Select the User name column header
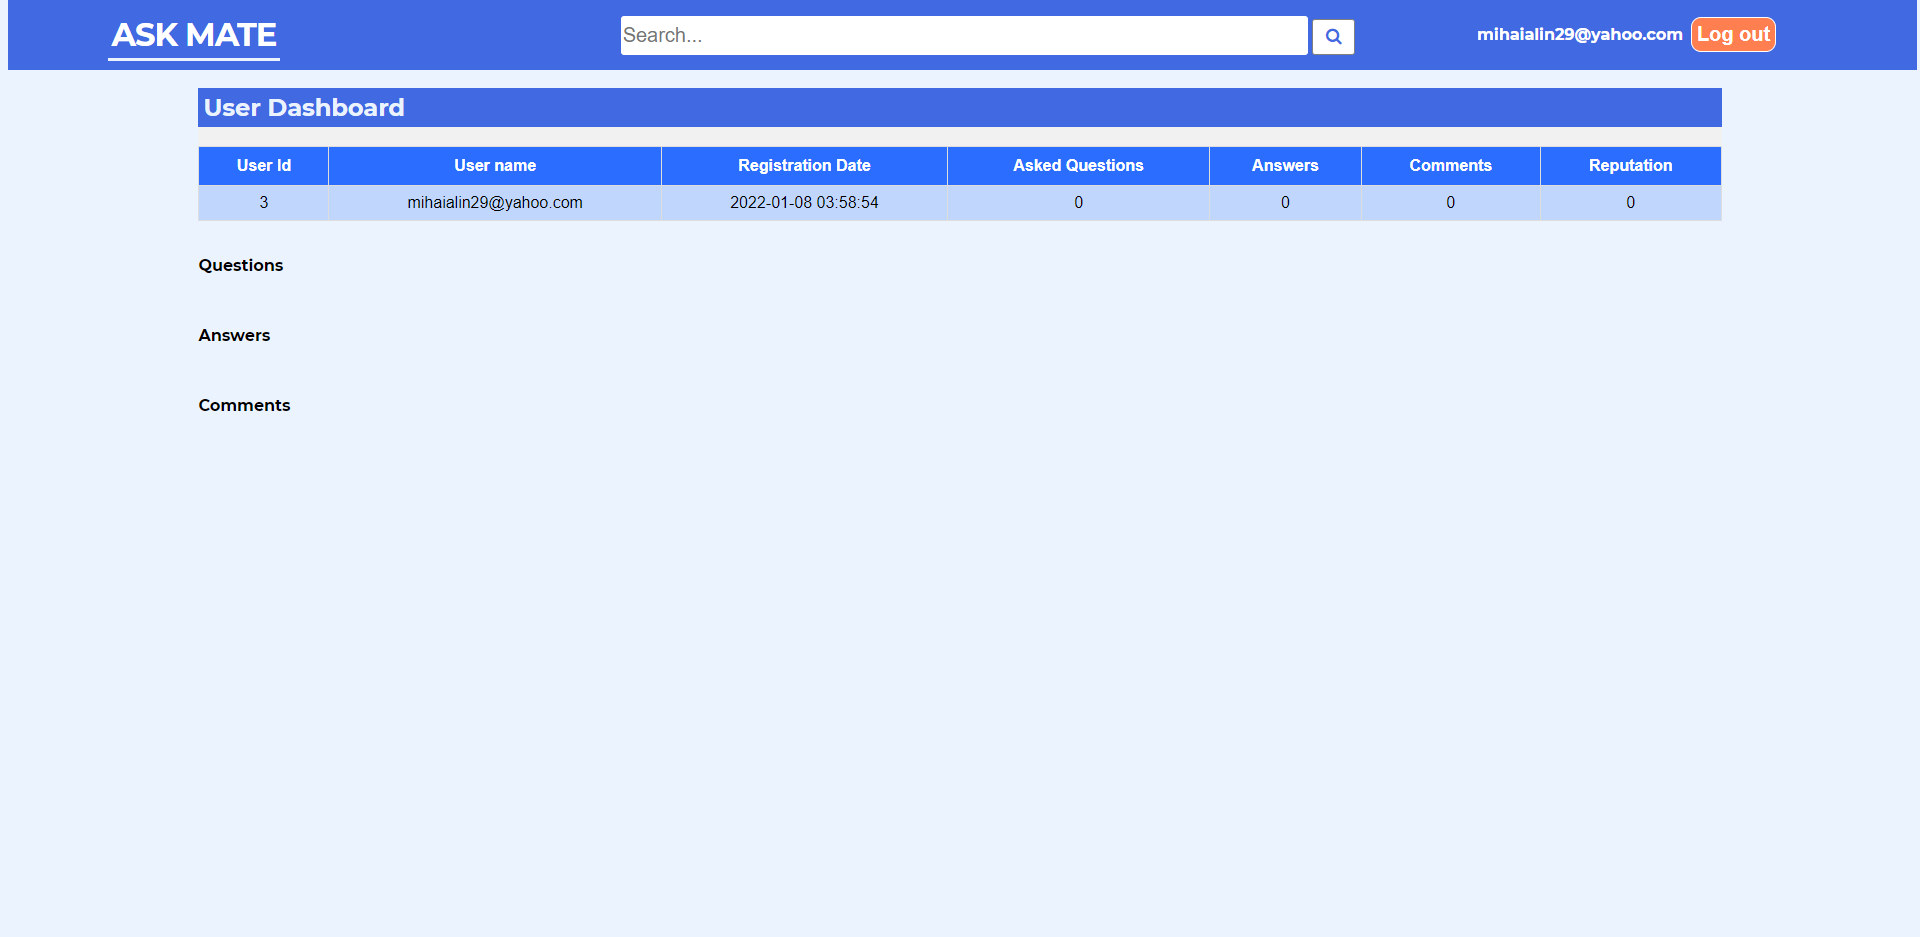1920x937 pixels. 495,165
